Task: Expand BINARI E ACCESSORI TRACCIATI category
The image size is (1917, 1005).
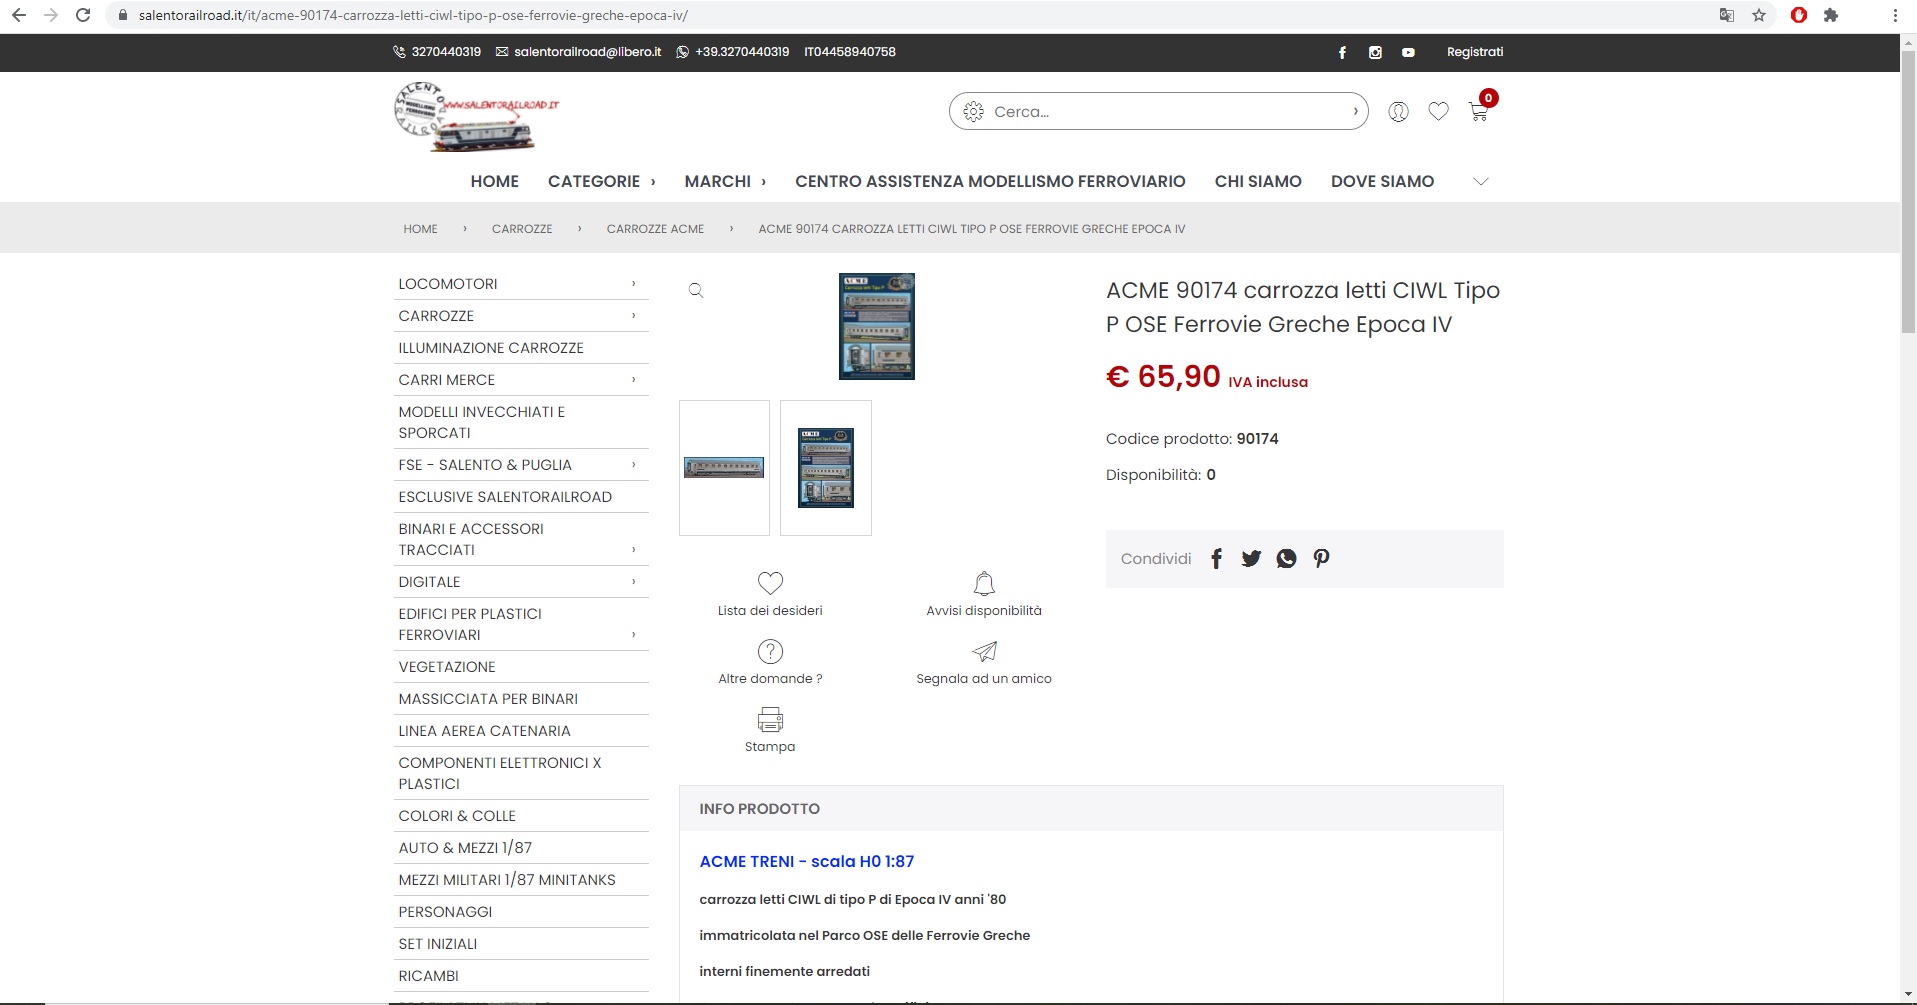Action: pos(633,550)
